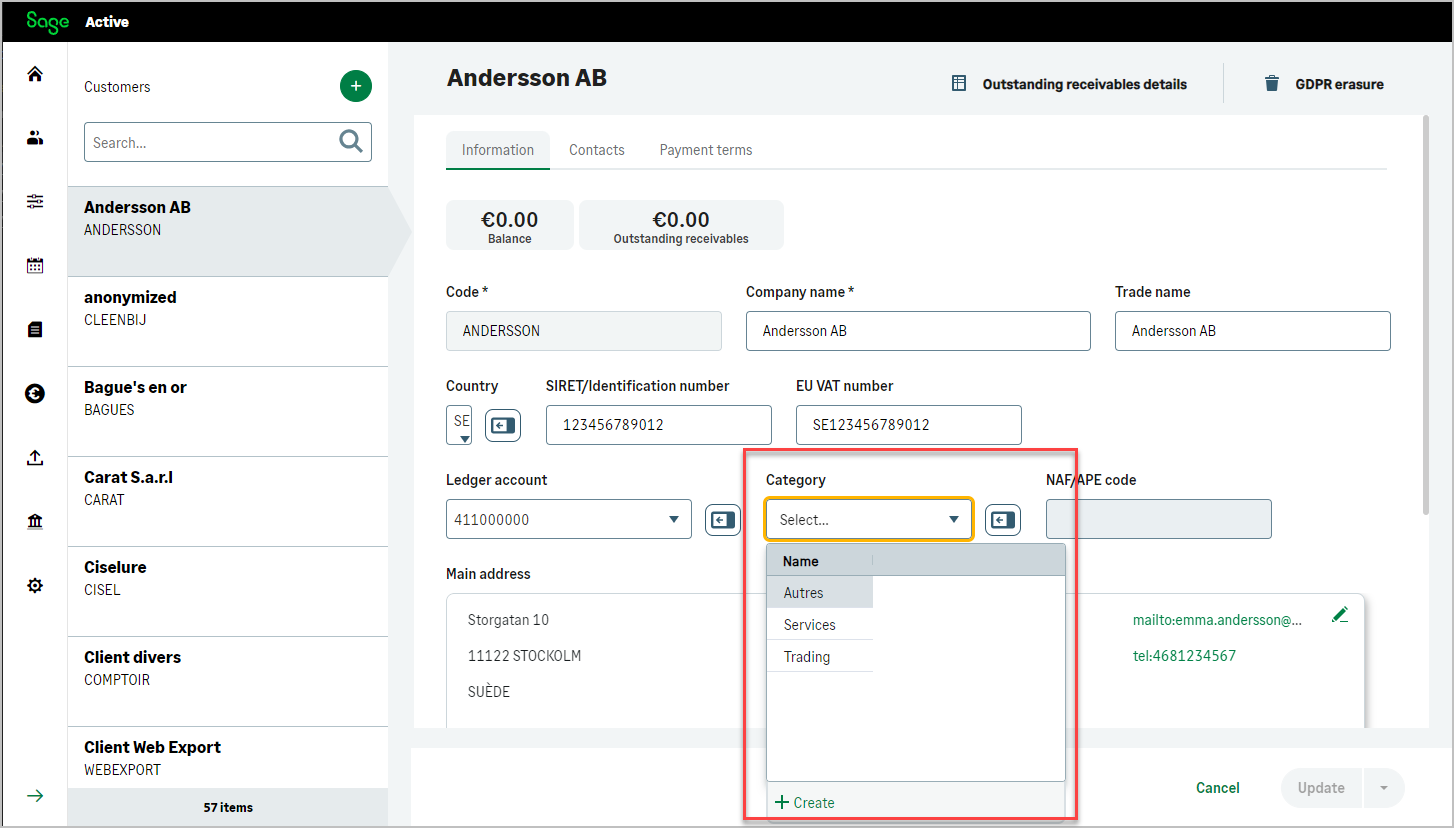Image resolution: width=1454 pixels, height=828 pixels.
Task: Click the Home icon in sidebar
Action: point(35,75)
